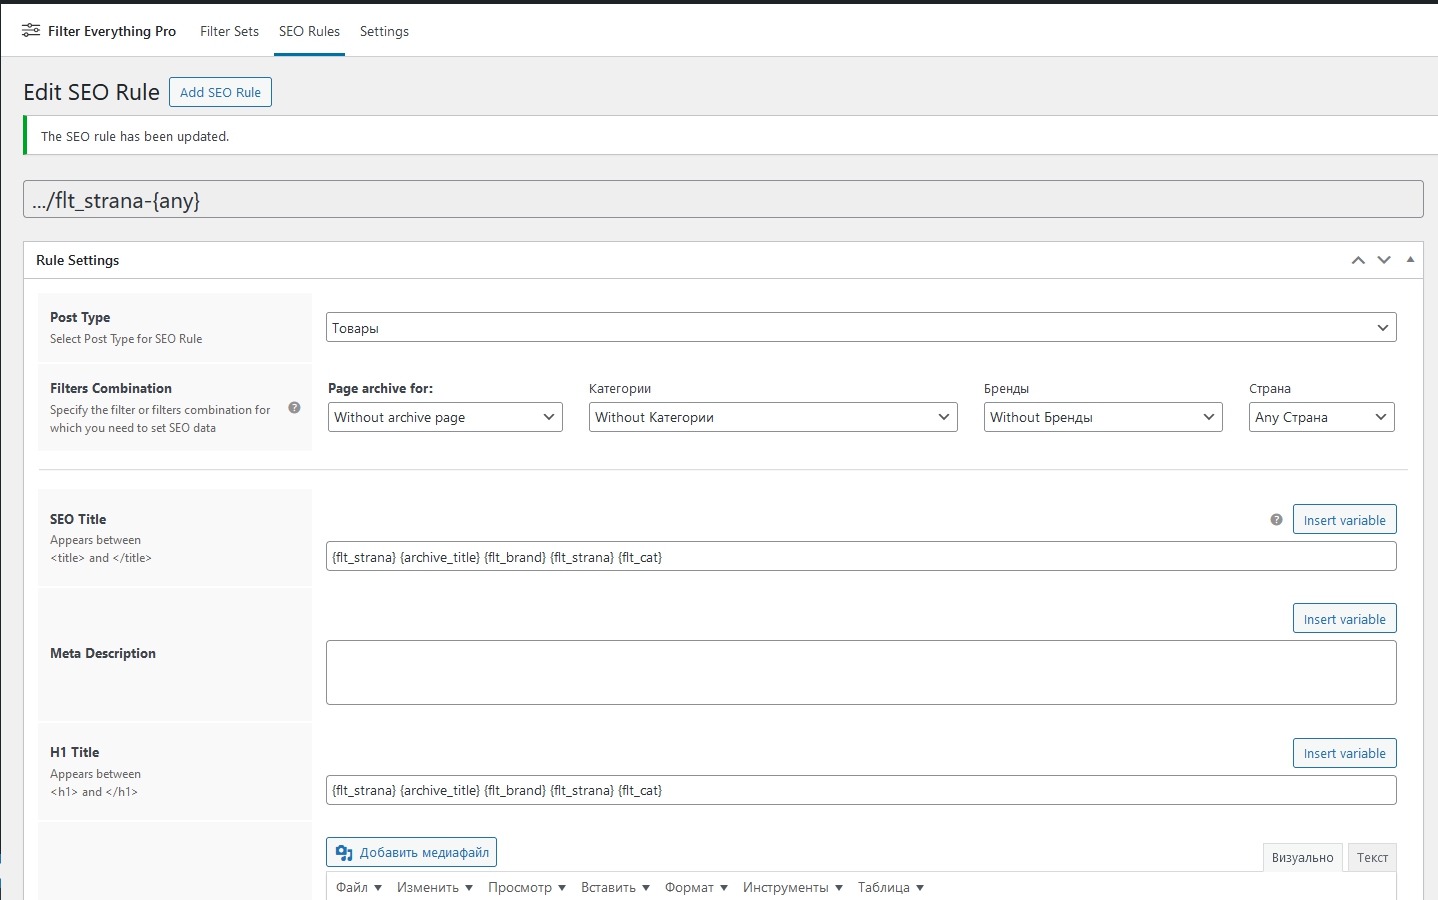Click the Add SEO Rule button
Image resolution: width=1438 pixels, height=900 pixels.
220,92
